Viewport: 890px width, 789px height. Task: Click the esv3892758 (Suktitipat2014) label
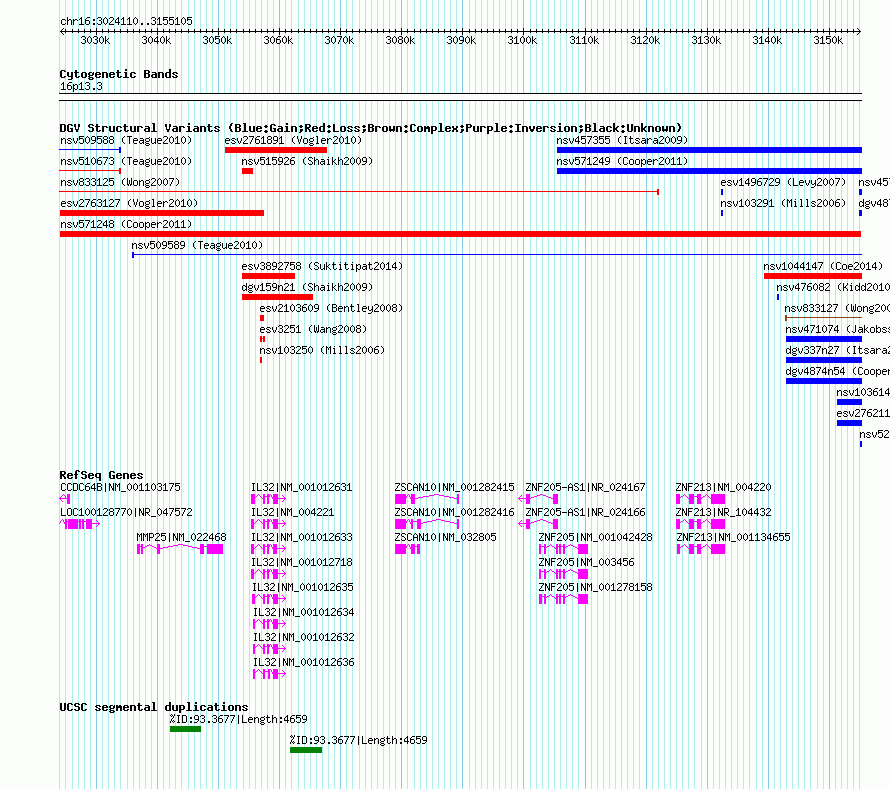[x=322, y=266]
